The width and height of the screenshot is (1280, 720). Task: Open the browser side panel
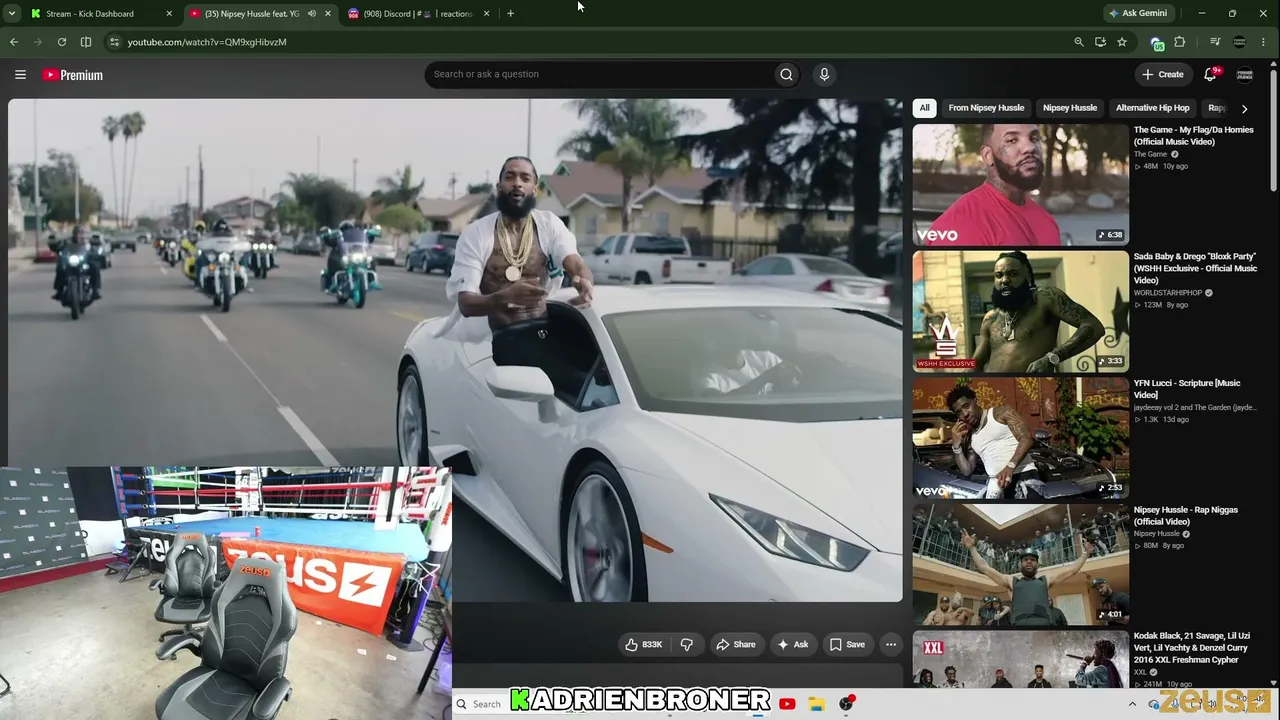point(86,42)
